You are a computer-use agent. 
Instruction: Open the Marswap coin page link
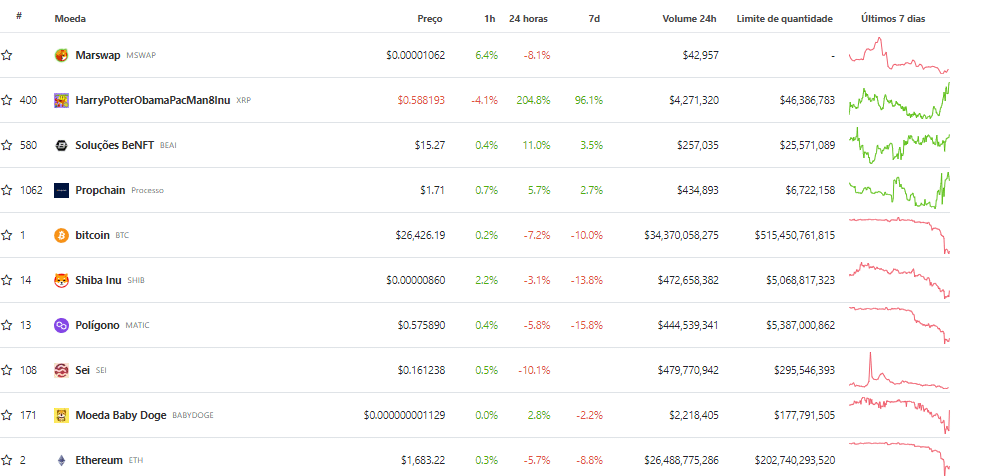click(97, 55)
